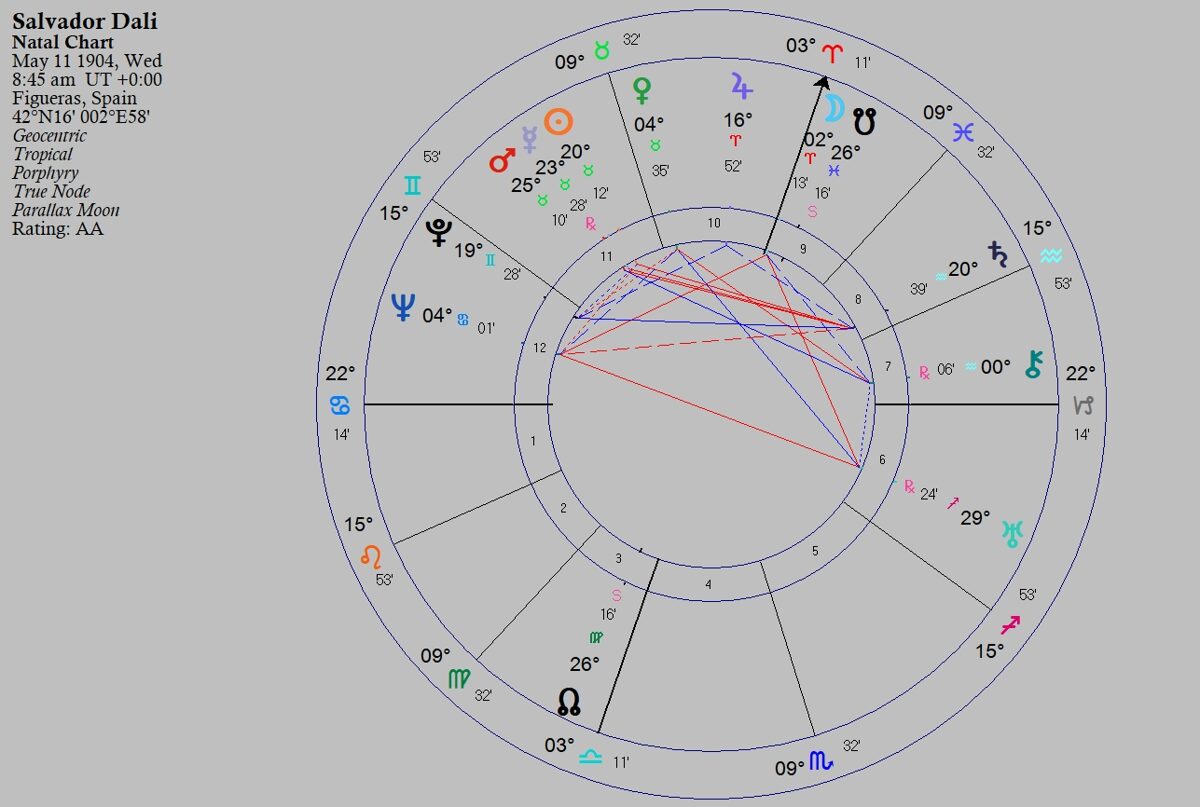Click the teal Chiron key glyph
This screenshot has width=1200, height=807.
1034,365
